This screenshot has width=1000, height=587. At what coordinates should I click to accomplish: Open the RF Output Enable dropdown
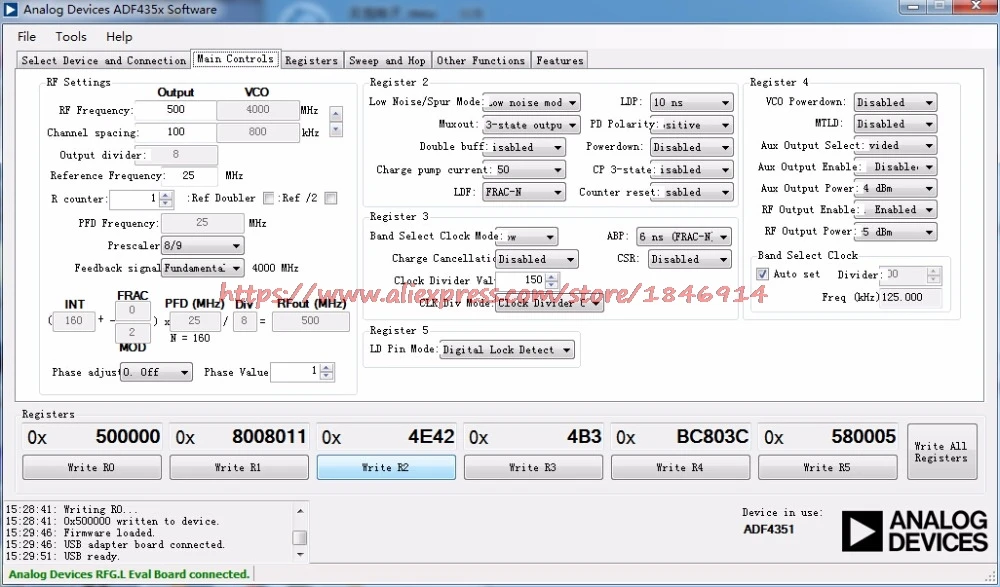click(895, 210)
